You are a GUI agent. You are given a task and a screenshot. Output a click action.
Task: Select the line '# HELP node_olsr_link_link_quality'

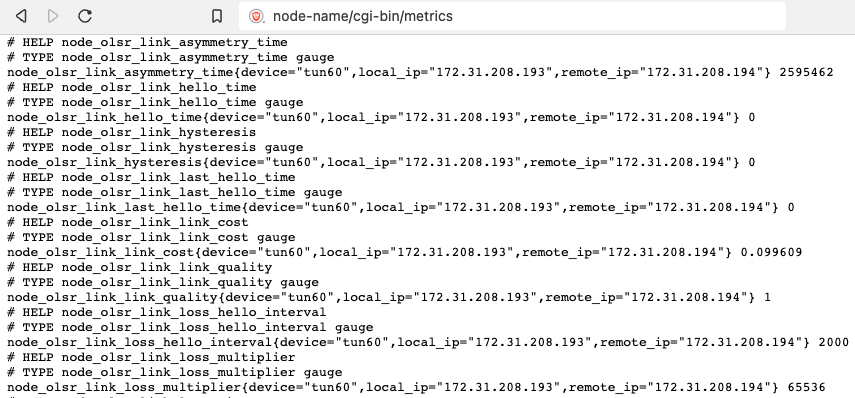tap(140, 267)
